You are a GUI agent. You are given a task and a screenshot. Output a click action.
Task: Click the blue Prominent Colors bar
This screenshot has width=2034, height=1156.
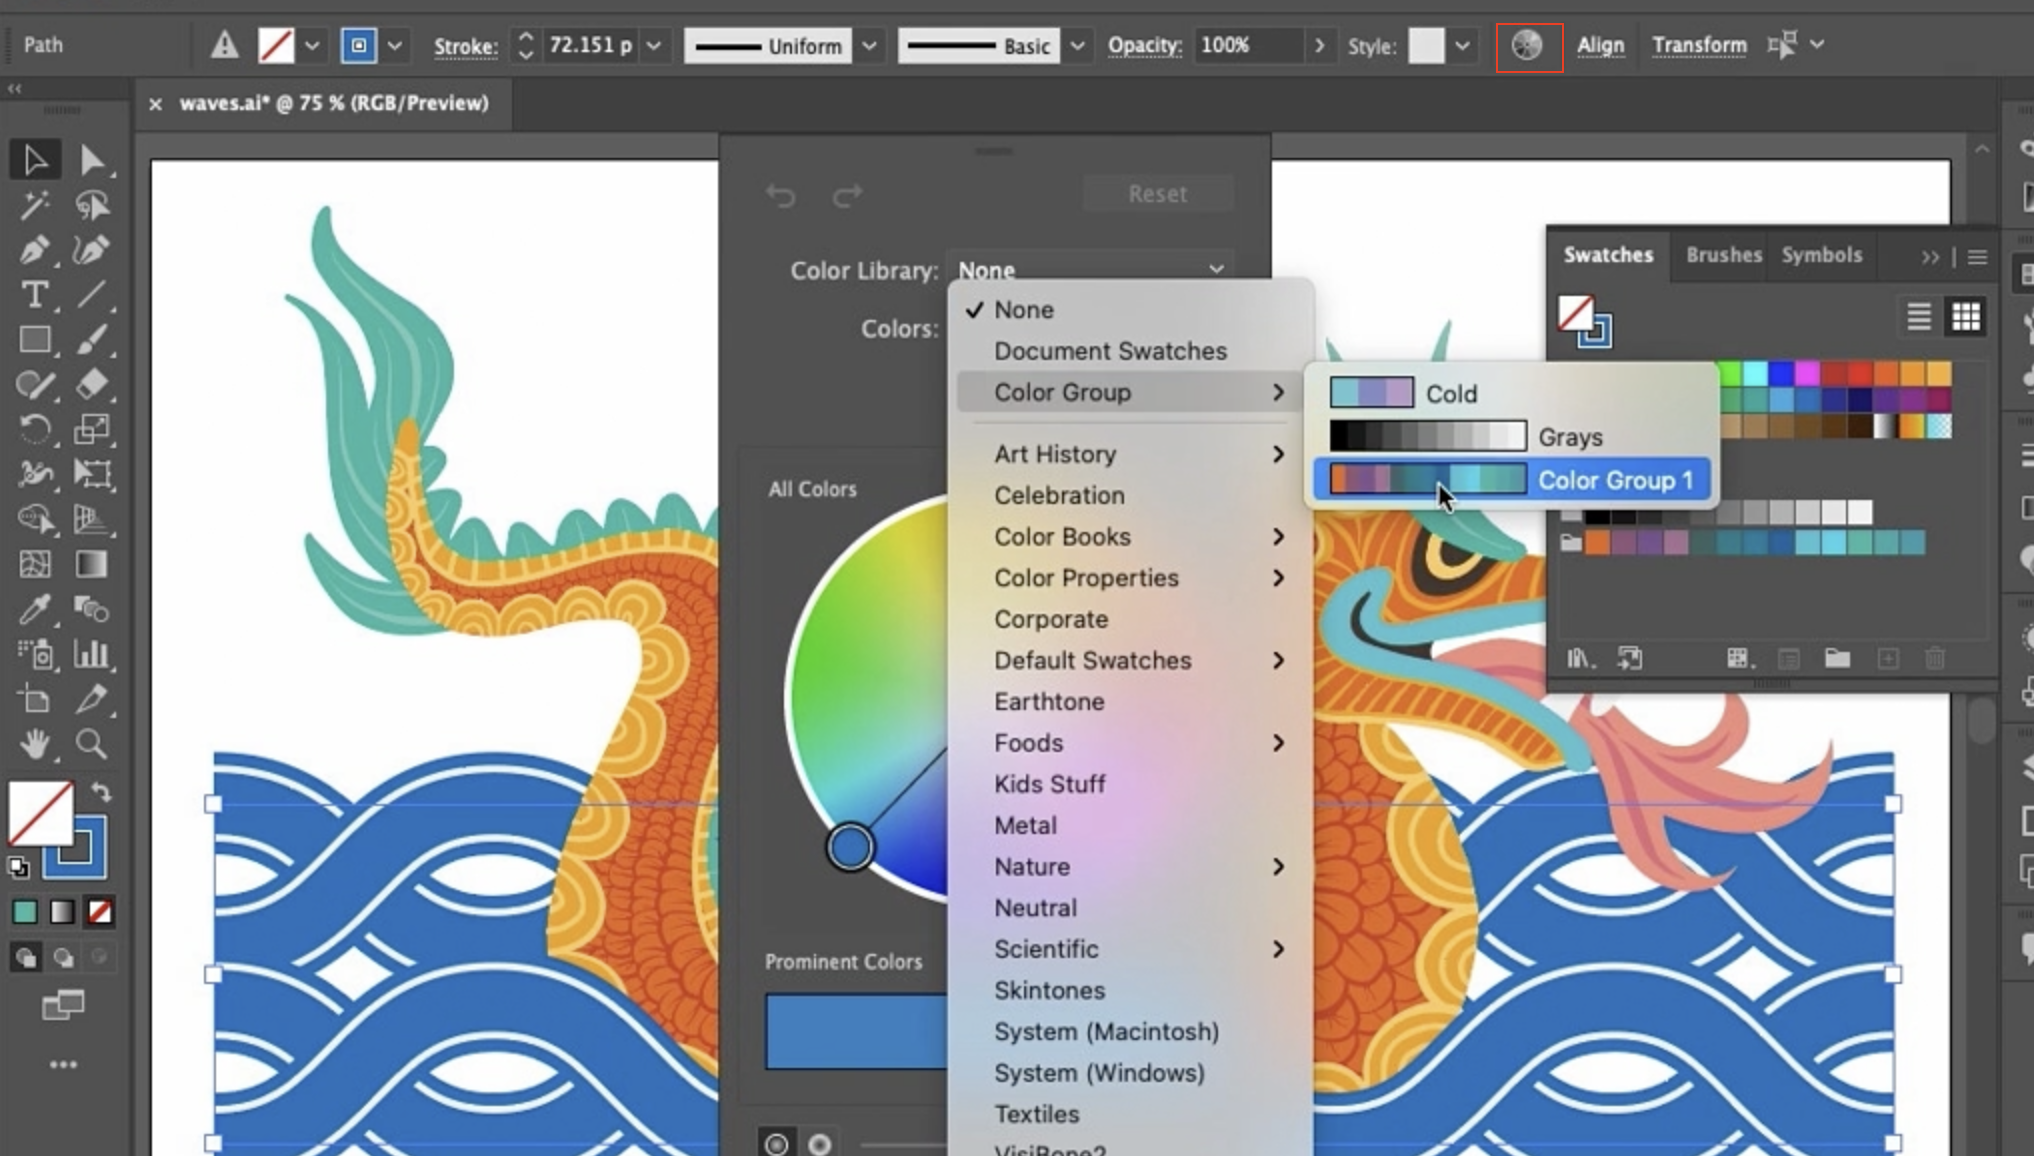(855, 1031)
